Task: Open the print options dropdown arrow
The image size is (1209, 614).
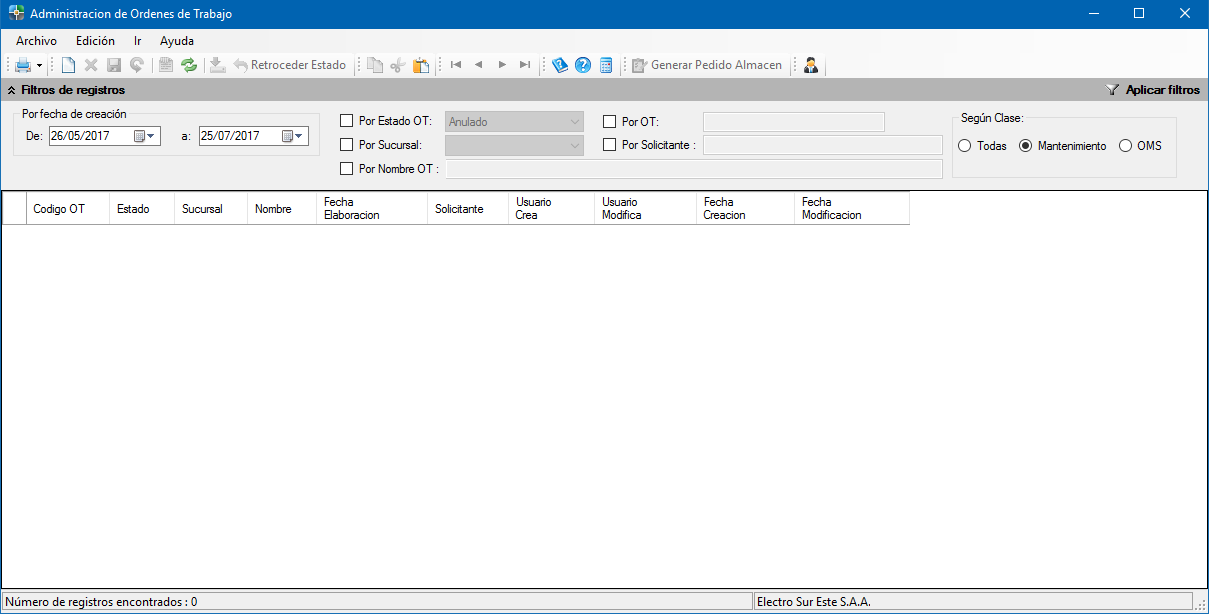Action: click(39, 65)
